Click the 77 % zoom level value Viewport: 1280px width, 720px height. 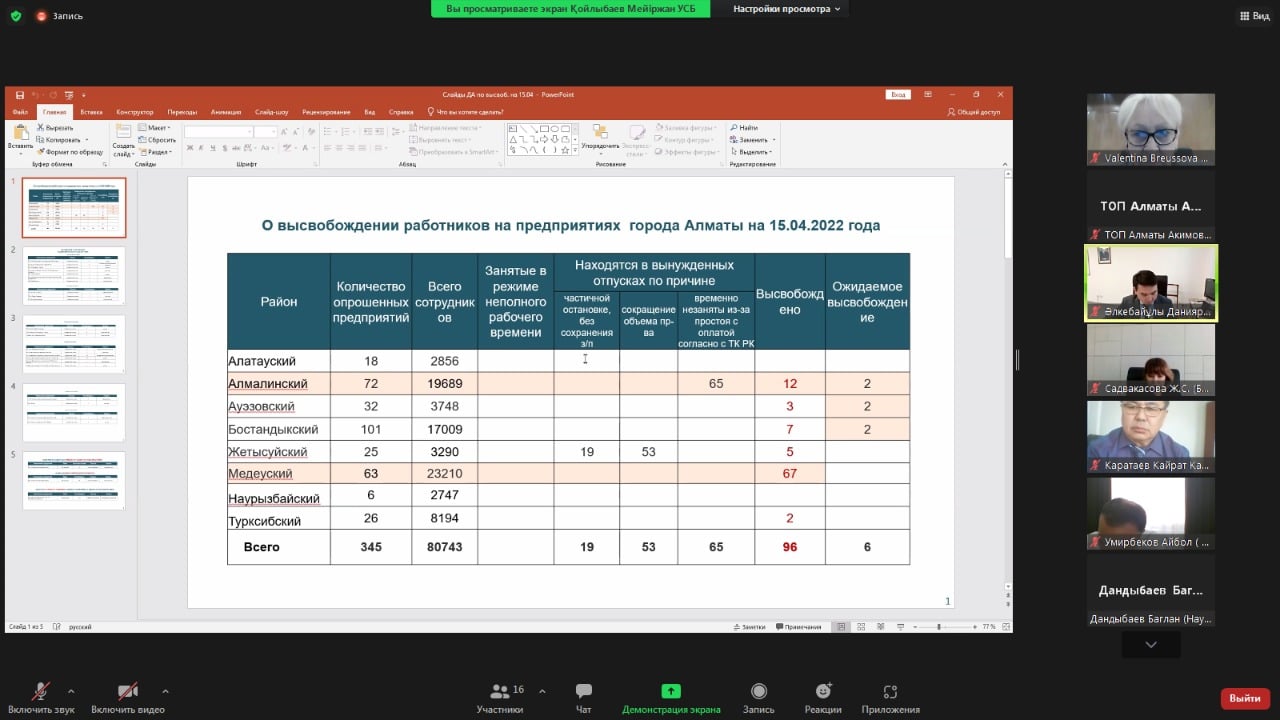[x=989, y=627]
